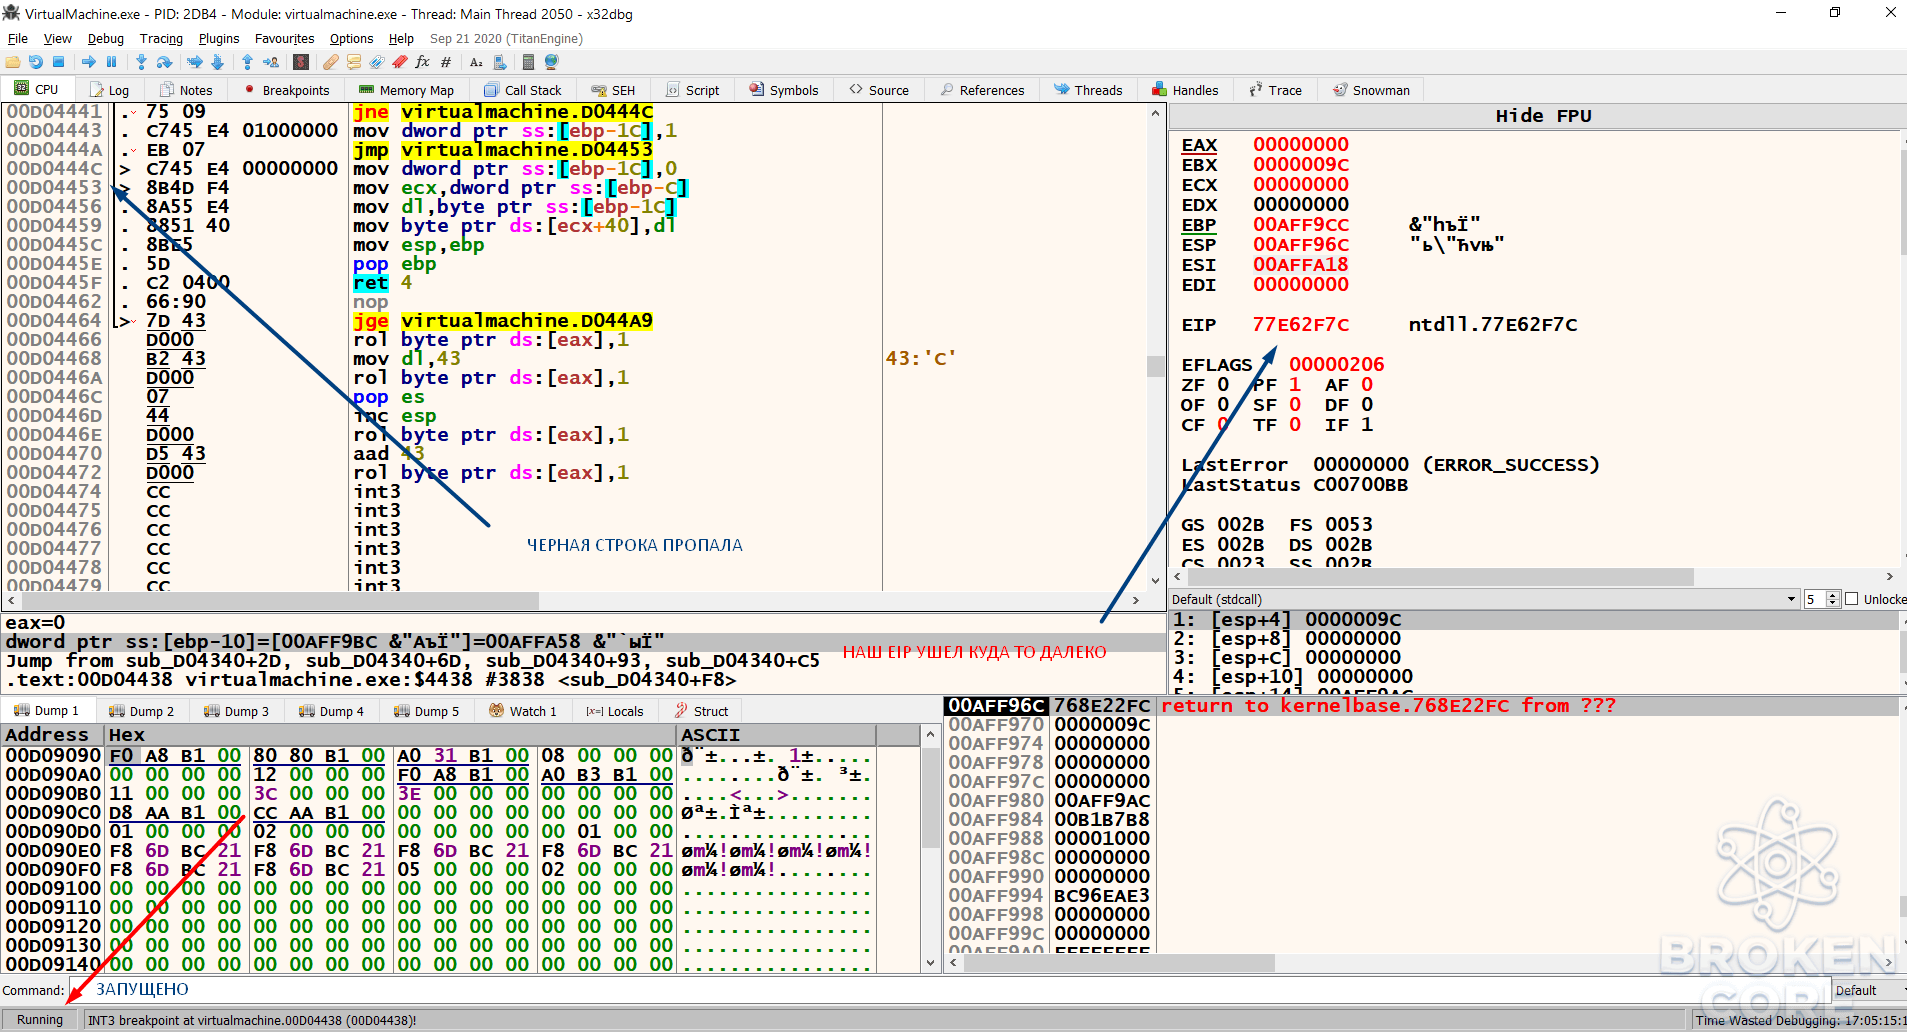Click the Run to user code icon
The width and height of the screenshot is (1907, 1032).
271,62
